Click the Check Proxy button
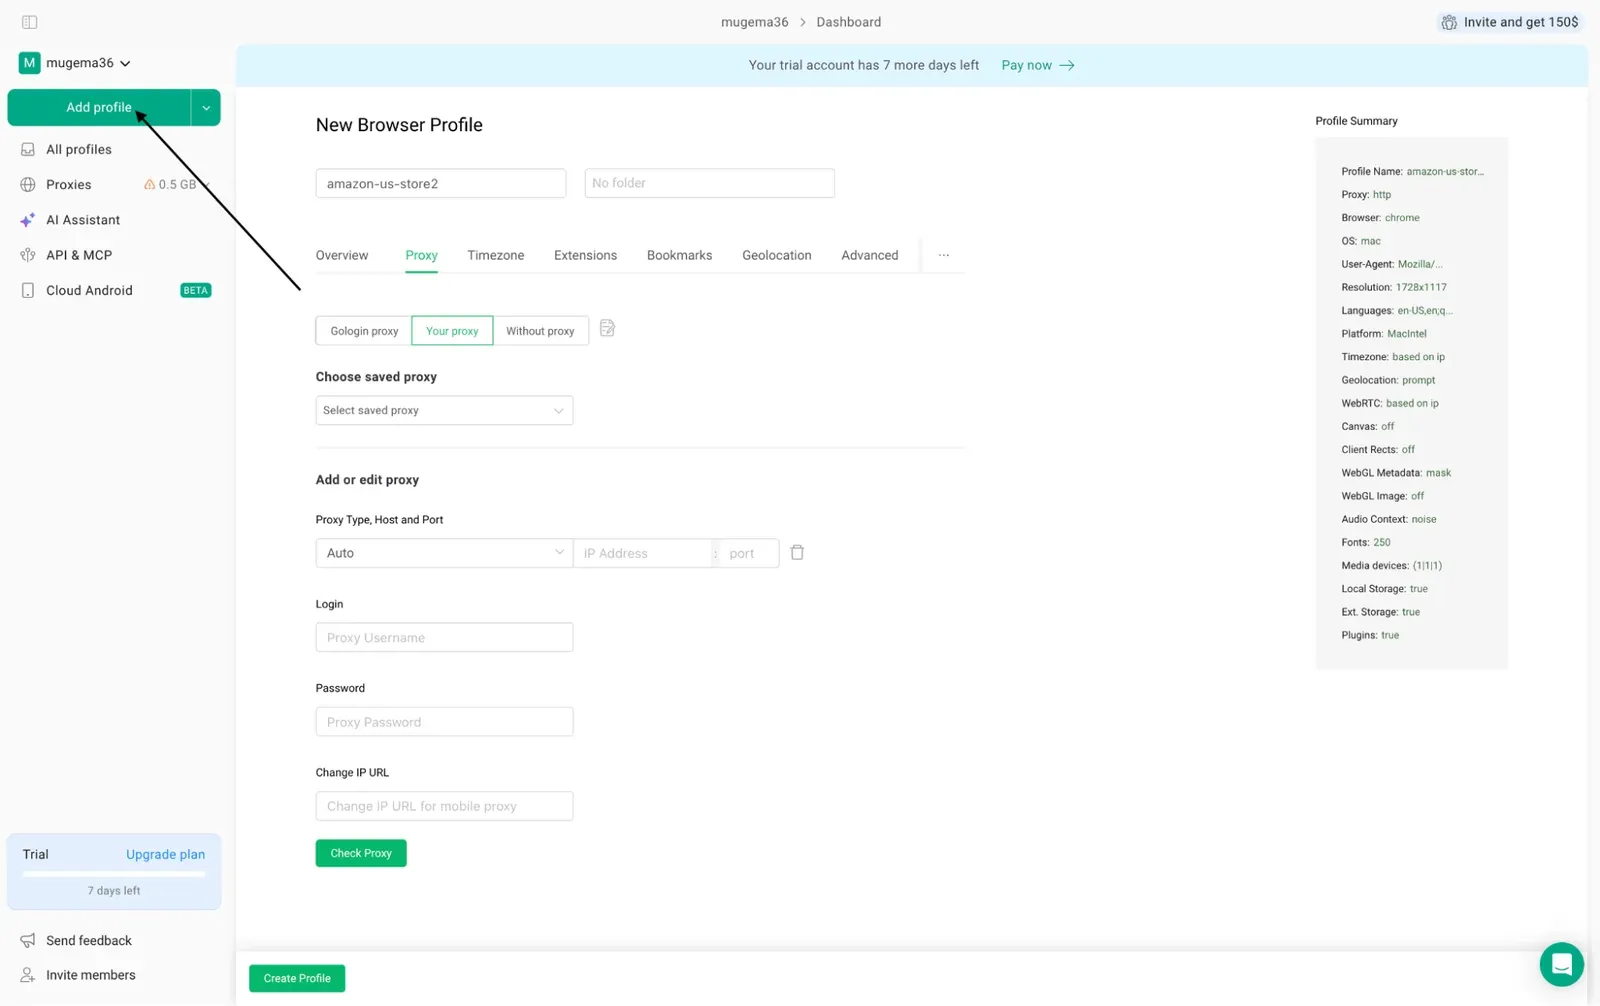Viewport: 1600px width, 1006px height. coord(361,853)
